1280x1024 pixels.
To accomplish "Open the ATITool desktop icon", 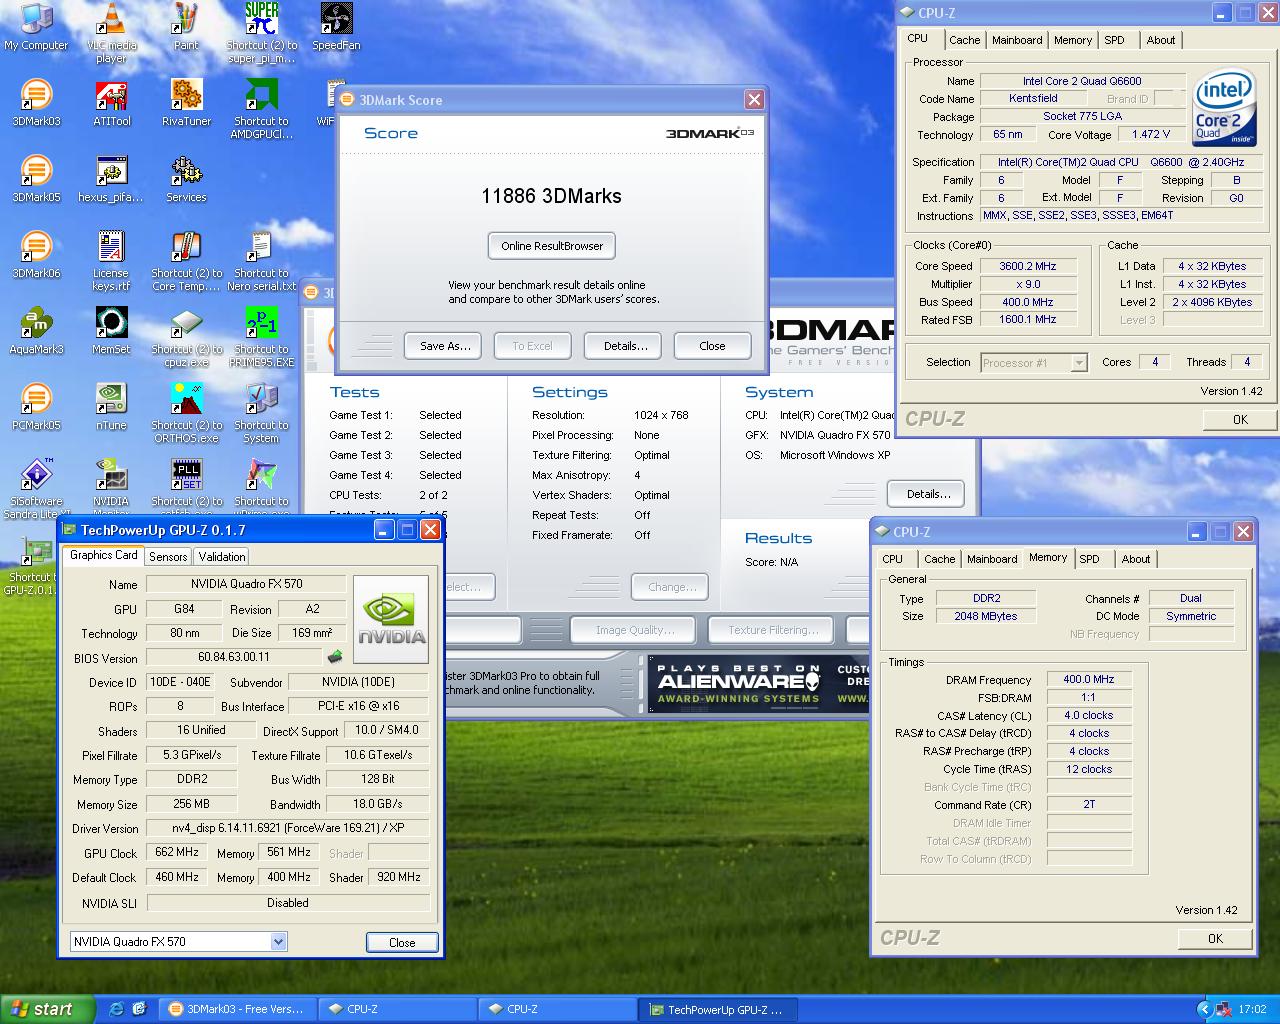I will pos(111,103).
